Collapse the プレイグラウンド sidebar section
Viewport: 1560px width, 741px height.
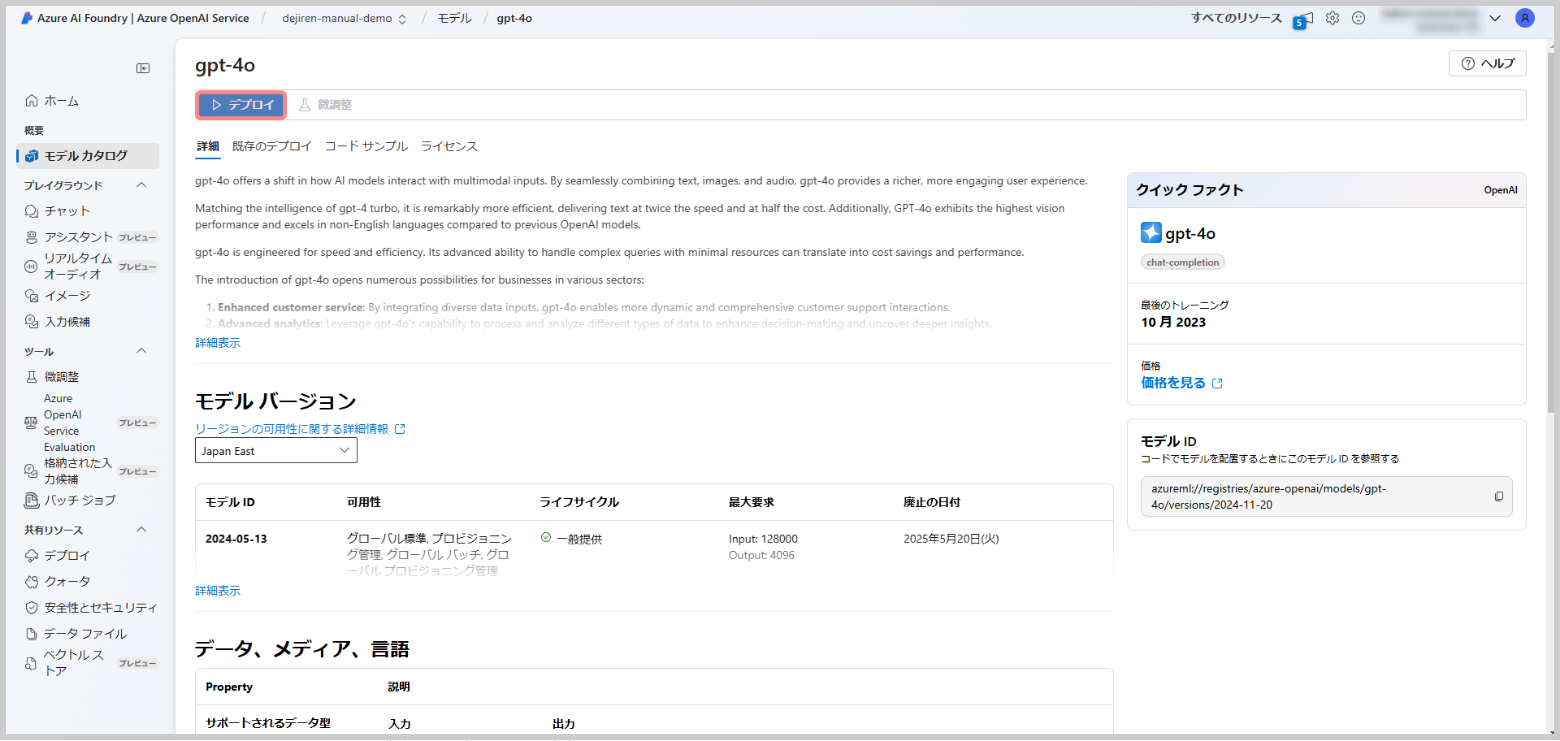(x=141, y=185)
